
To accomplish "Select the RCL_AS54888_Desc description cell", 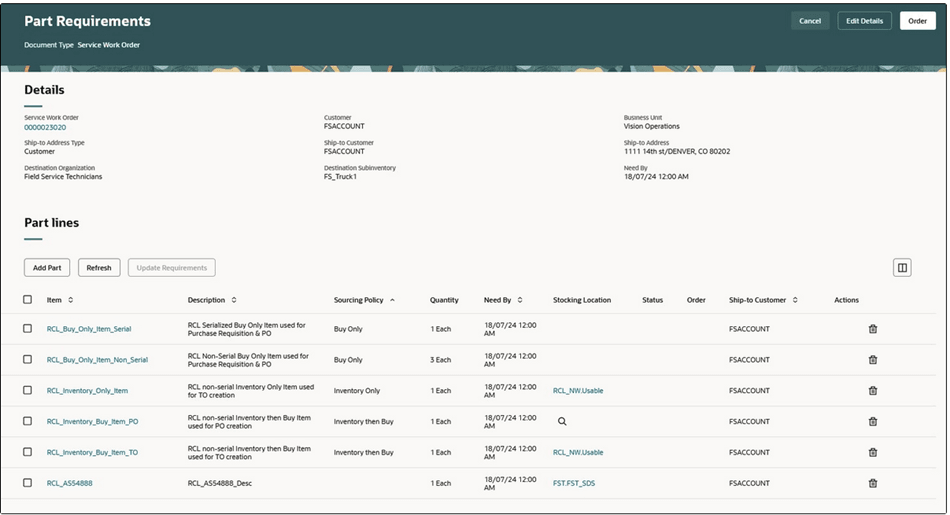I will point(220,483).
